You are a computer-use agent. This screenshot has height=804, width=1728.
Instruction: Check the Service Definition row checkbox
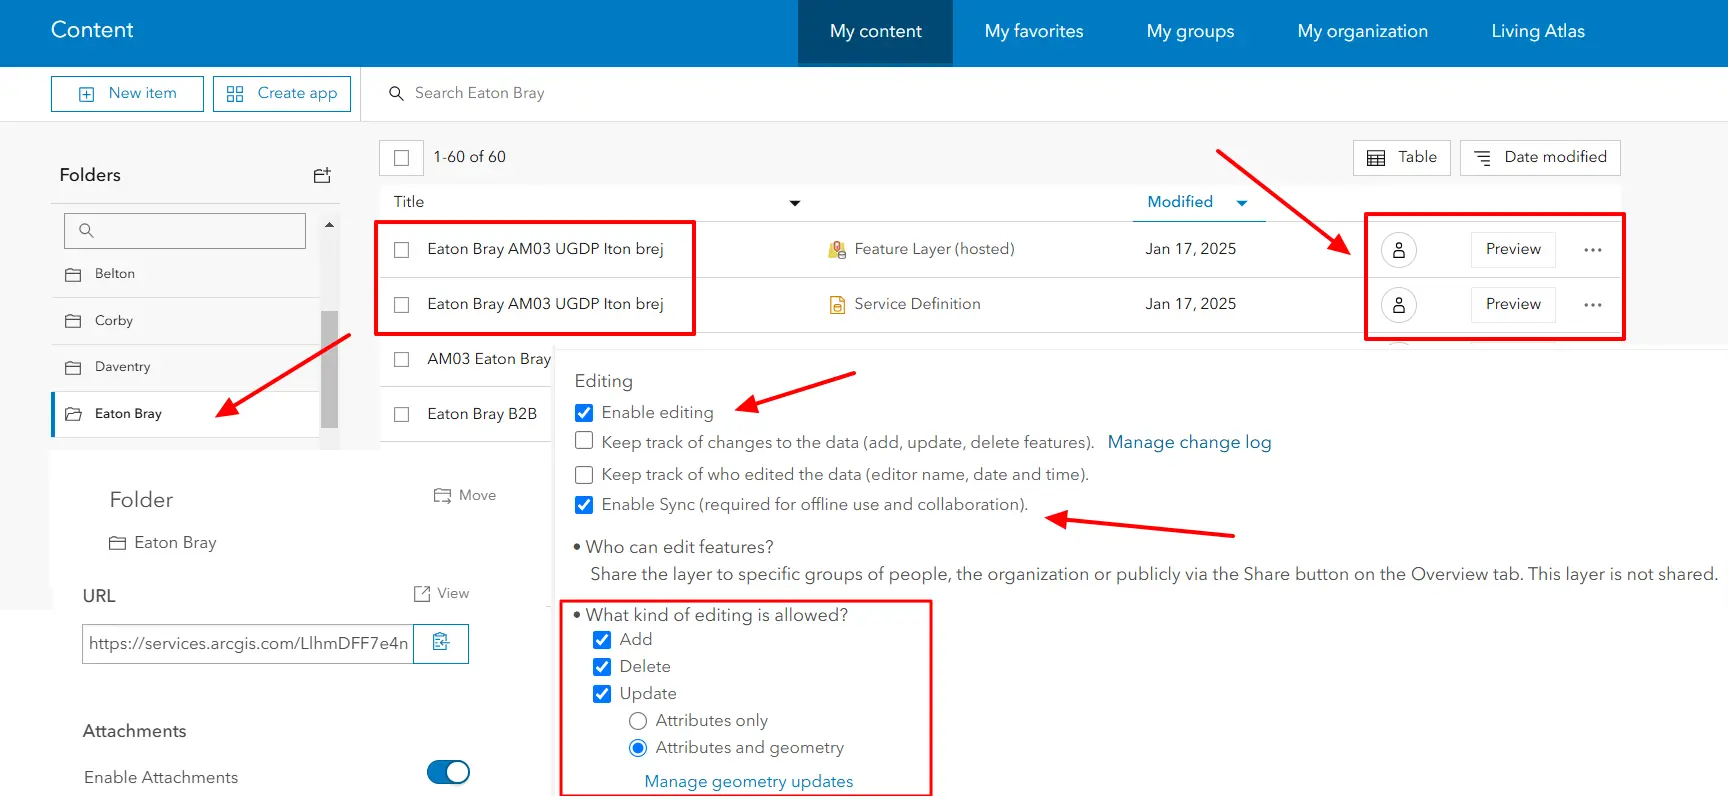point(401,304)
